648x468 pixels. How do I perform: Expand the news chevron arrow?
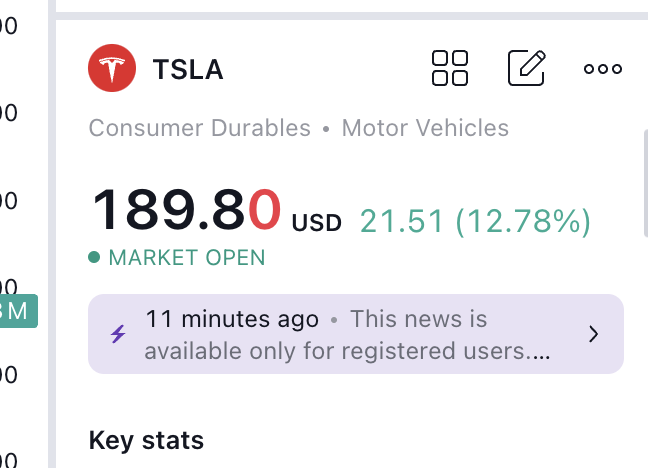pyautogui.click(x=593, y=334)
